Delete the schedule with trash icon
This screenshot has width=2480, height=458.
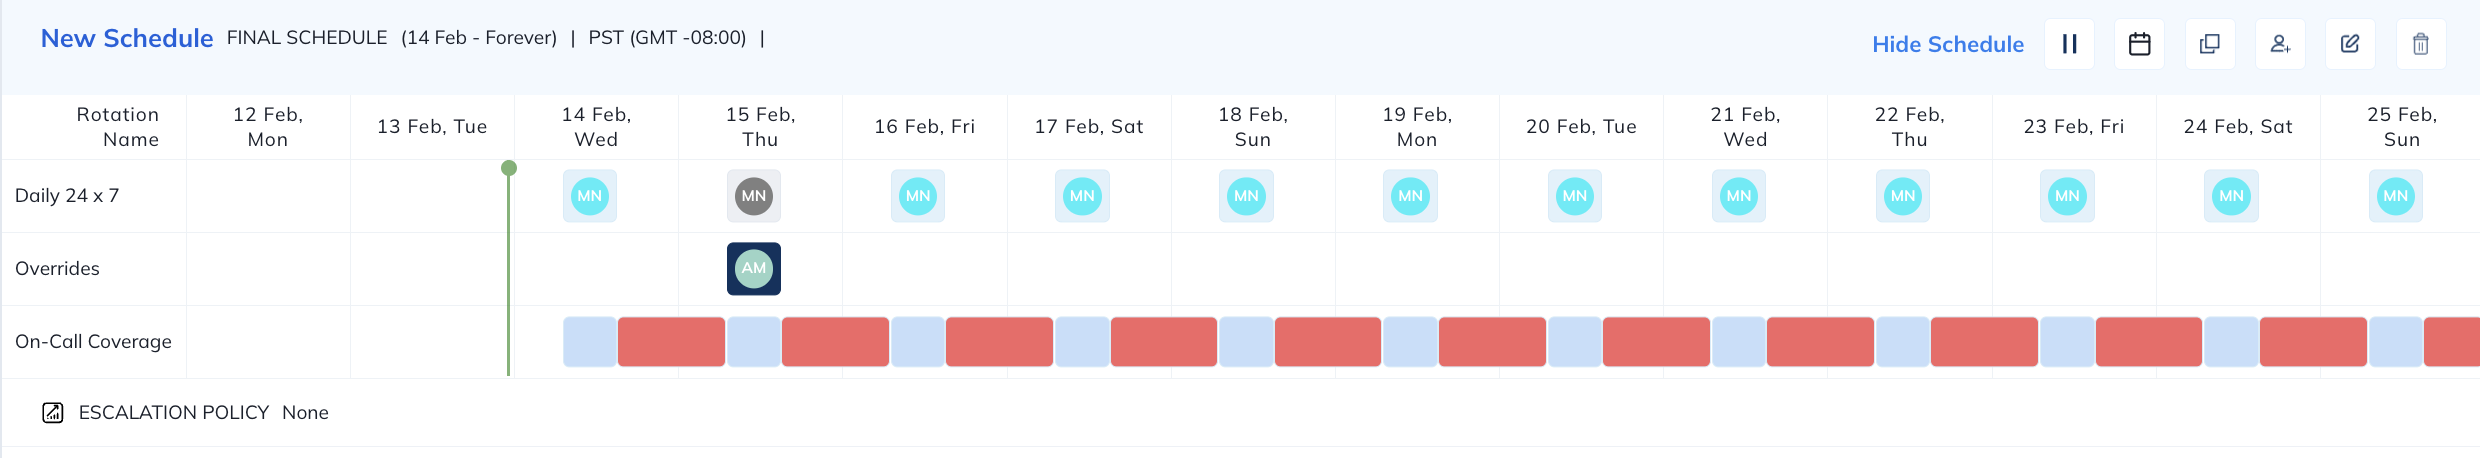coord(2420,44)
